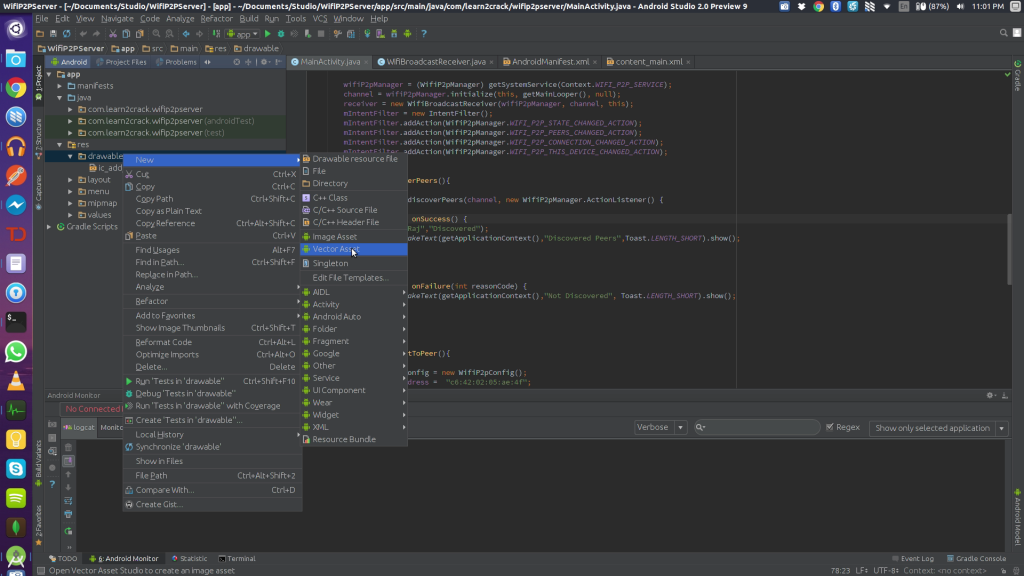Select the Cut scissors icon in toolbar
This screenshot has height=576, width=1024.
pyautogui.click(x=112, y=33)
